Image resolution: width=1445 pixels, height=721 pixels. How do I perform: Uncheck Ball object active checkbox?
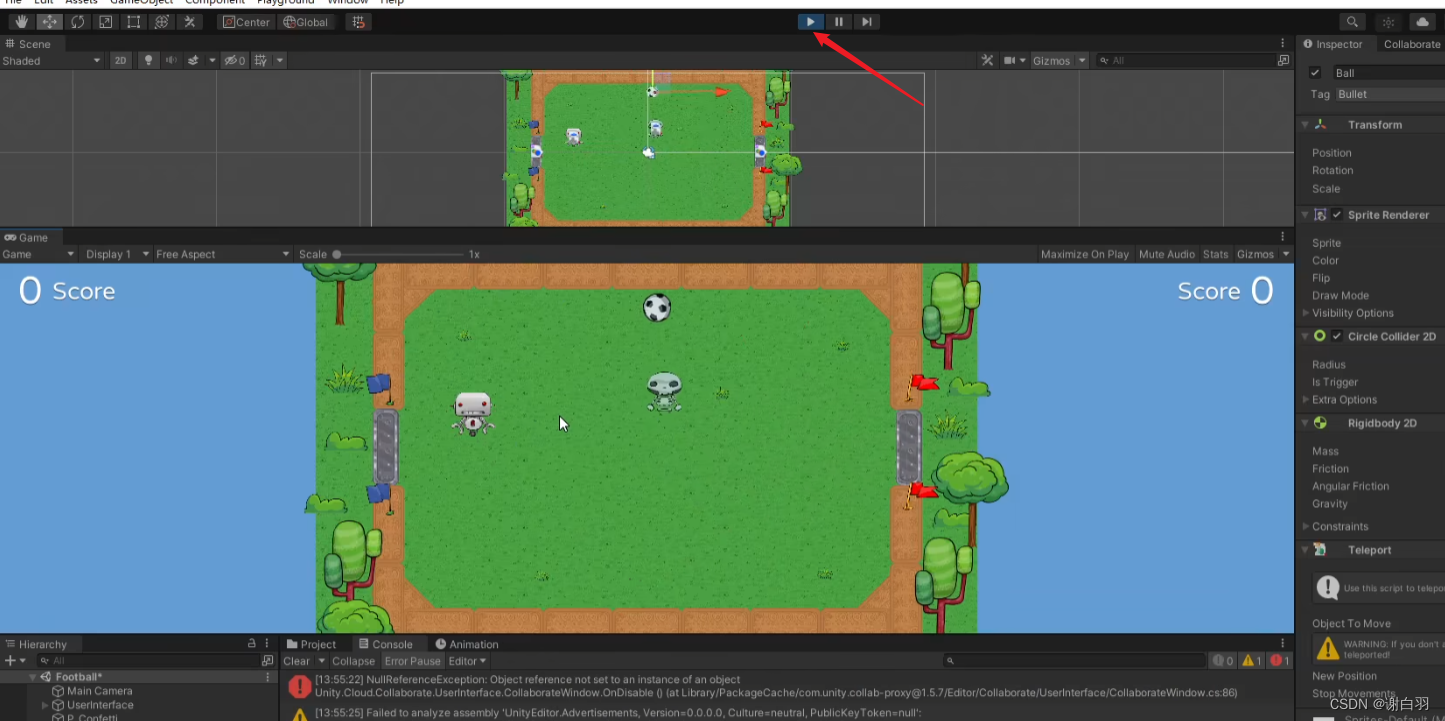(1315, 72)
